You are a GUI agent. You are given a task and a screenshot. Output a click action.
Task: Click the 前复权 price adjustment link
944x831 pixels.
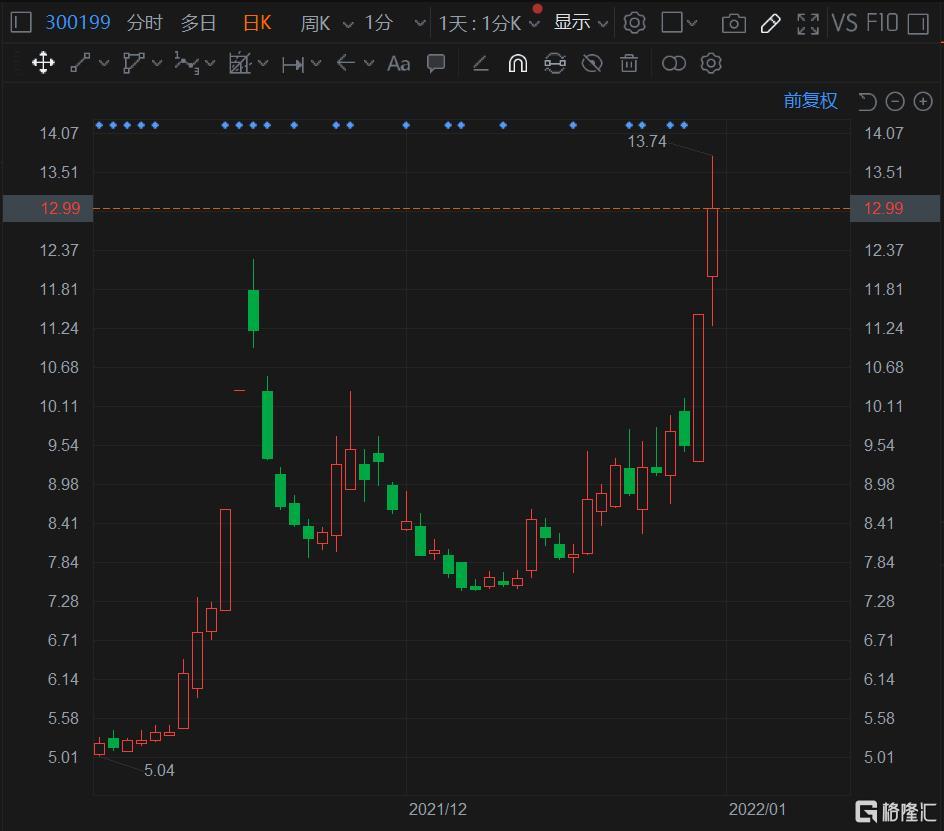coord(810,101)
